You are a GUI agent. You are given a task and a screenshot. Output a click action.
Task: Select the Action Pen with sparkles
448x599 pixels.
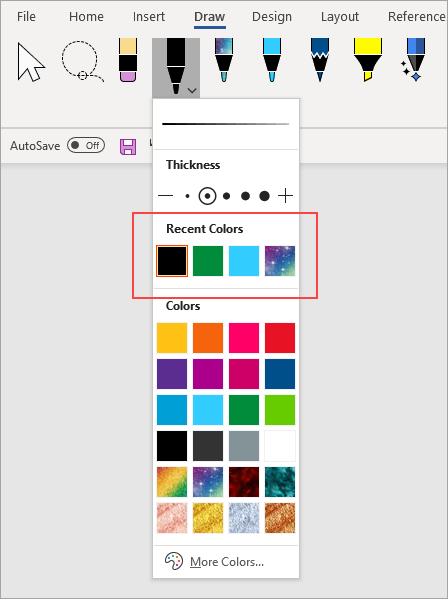click(414, 60)
